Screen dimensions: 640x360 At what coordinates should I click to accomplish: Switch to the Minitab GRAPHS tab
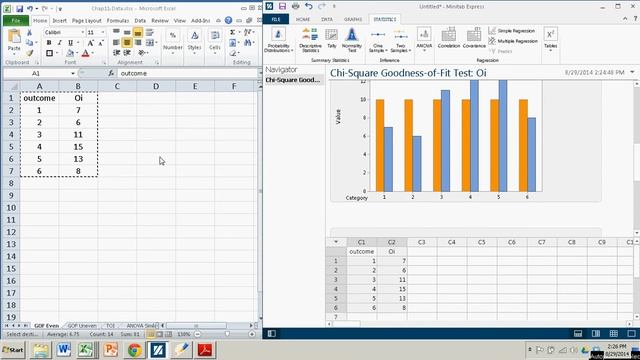pyautogui.click(x=353, y=19)
